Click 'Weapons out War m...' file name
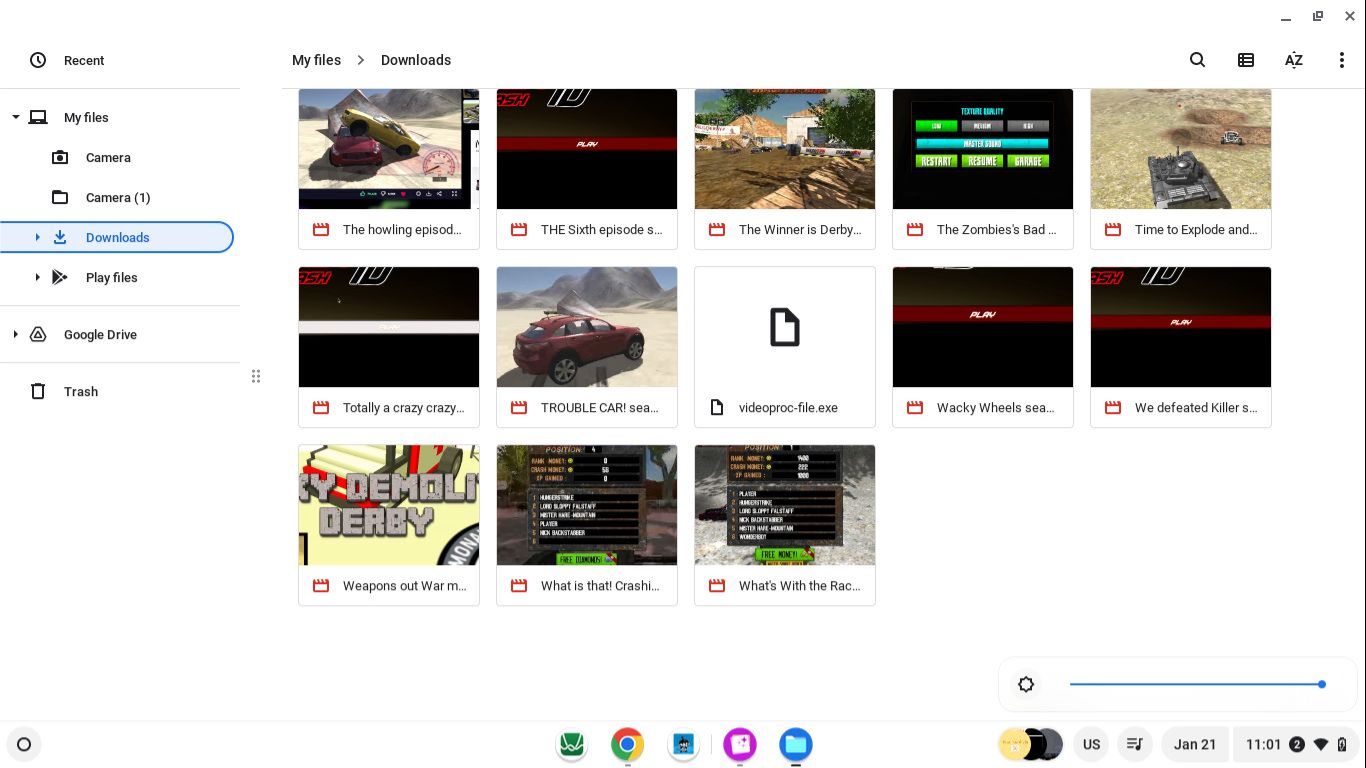The width and height of the screenshot is (1366, 768). tap(405, 586)
